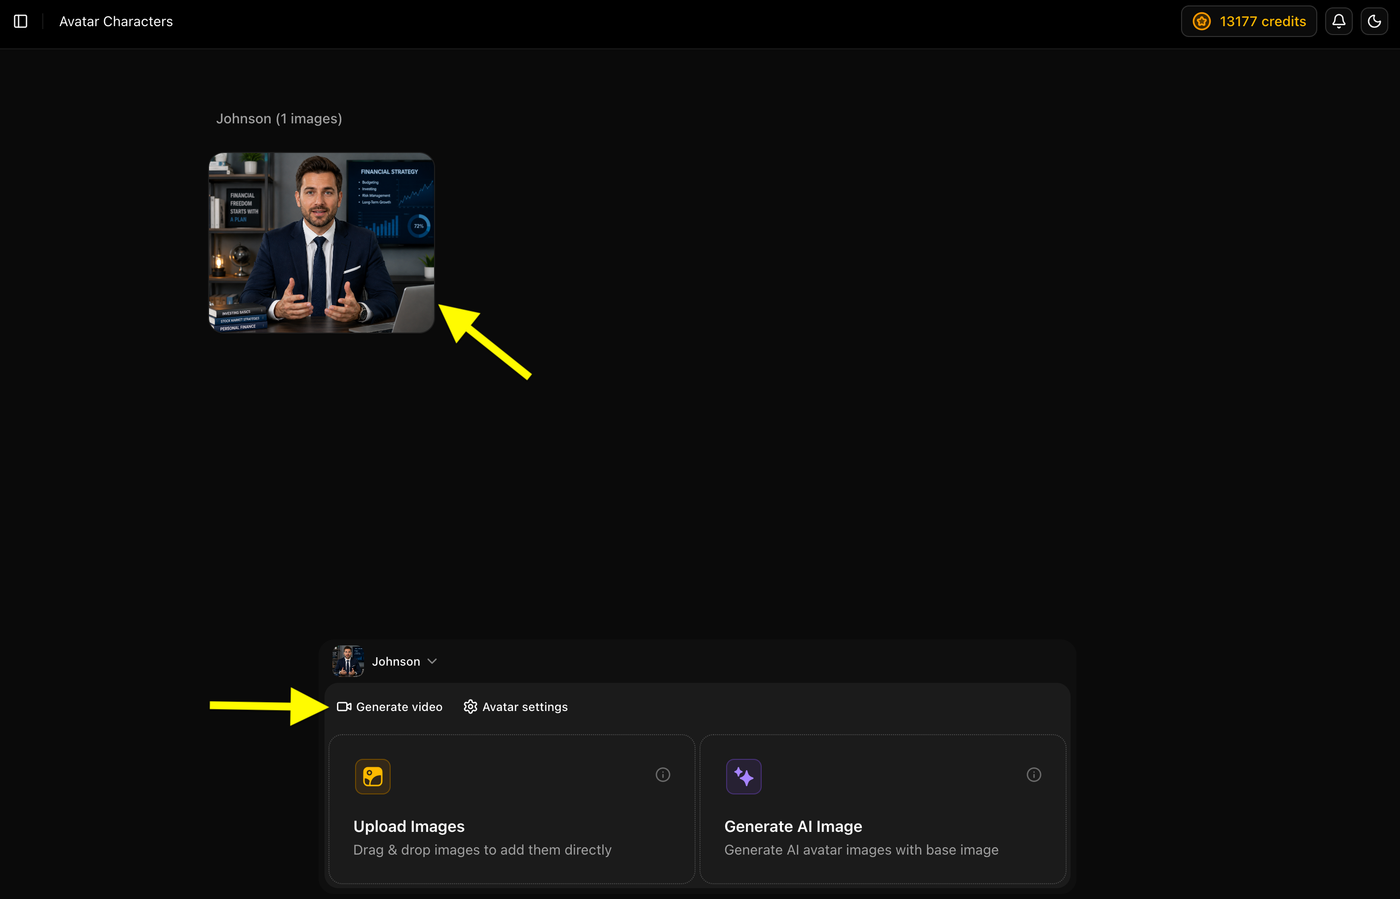The image size is (1400, 899).
Task: Open the 13177 credits button
Action: click(1249, 21)
